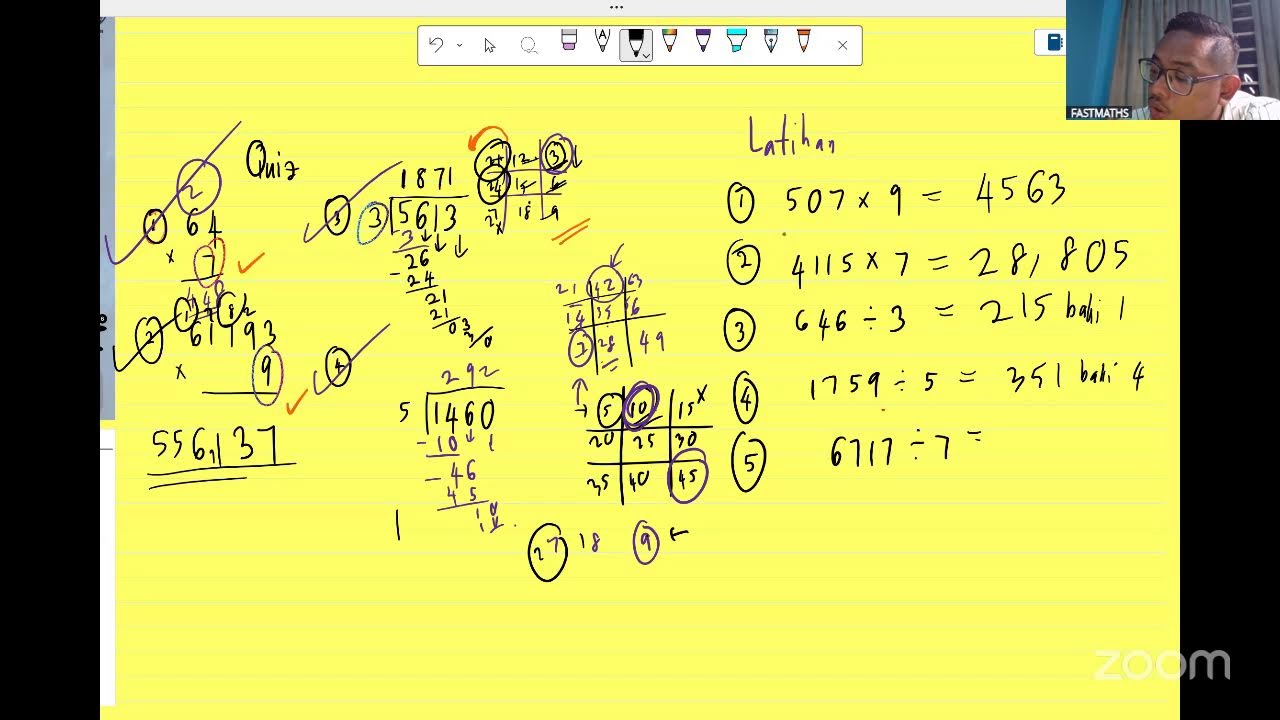
Task: Click the 'Quiz' handwritten heading
Action: (272, 160)
